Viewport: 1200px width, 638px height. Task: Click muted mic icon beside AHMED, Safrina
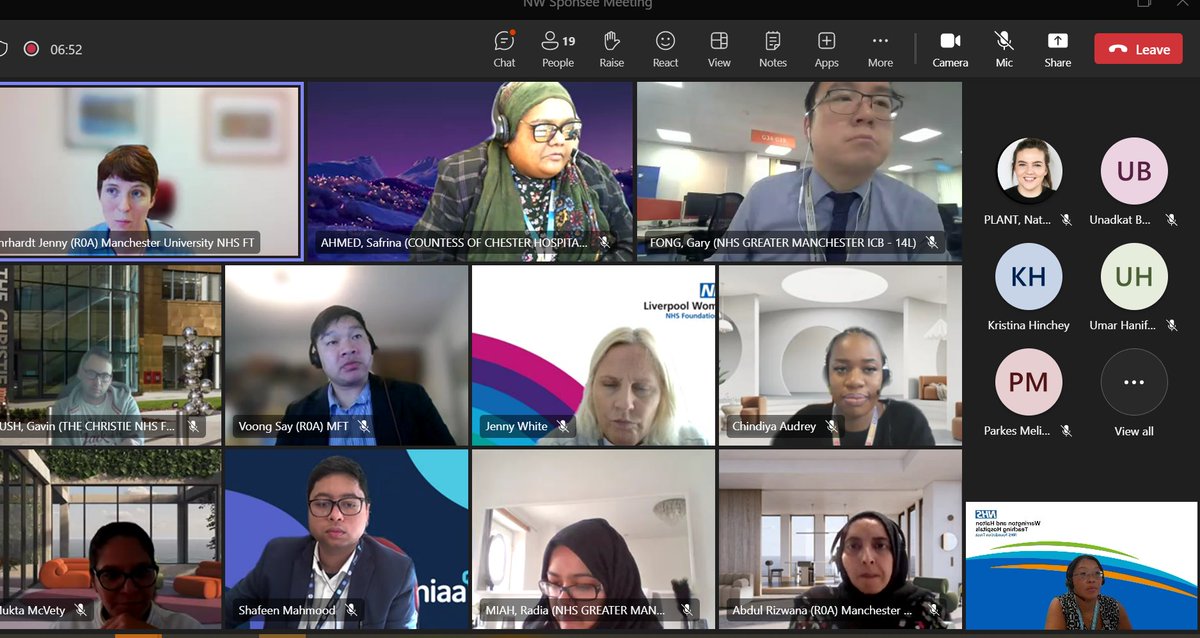pos(604,242)
